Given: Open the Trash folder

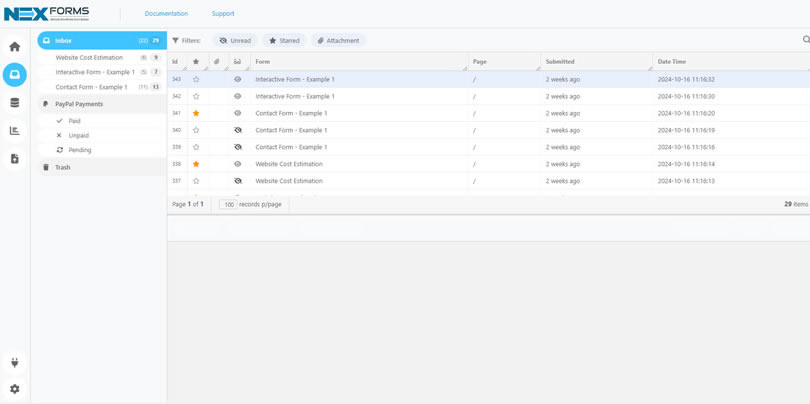Looking at the screenshot, I should point(102,167).
